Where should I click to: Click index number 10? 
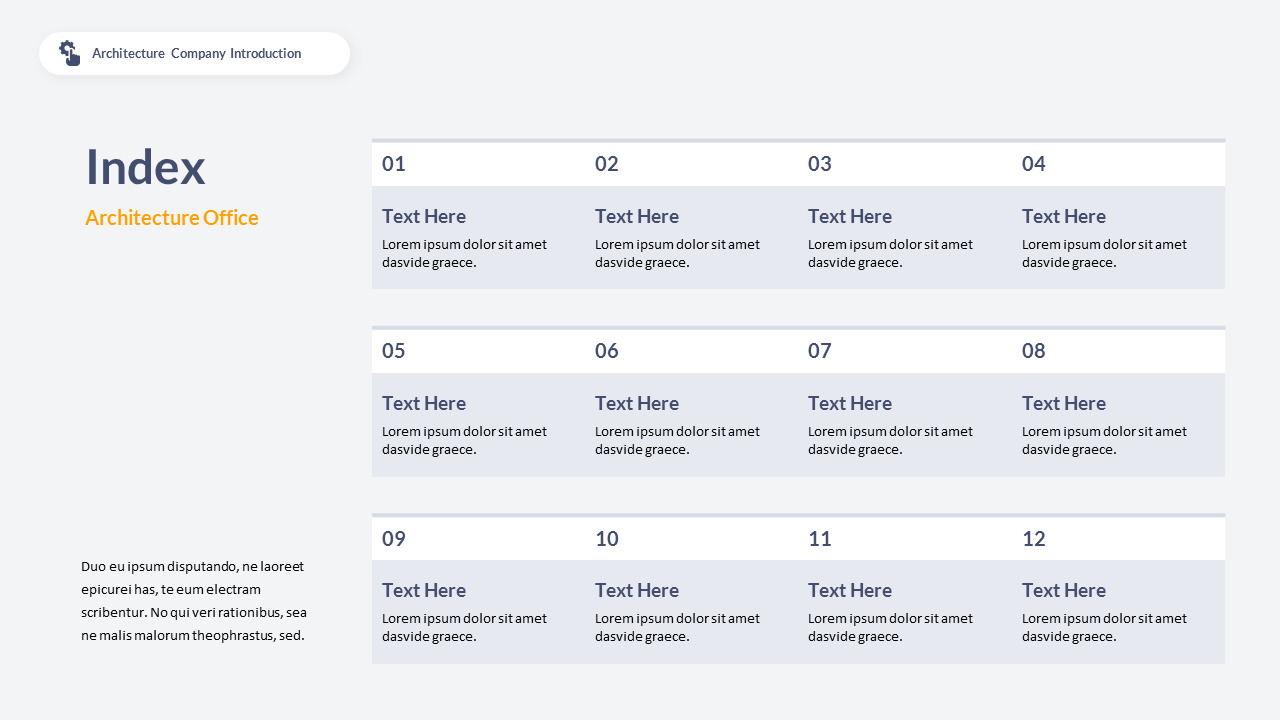click(607, 539)
